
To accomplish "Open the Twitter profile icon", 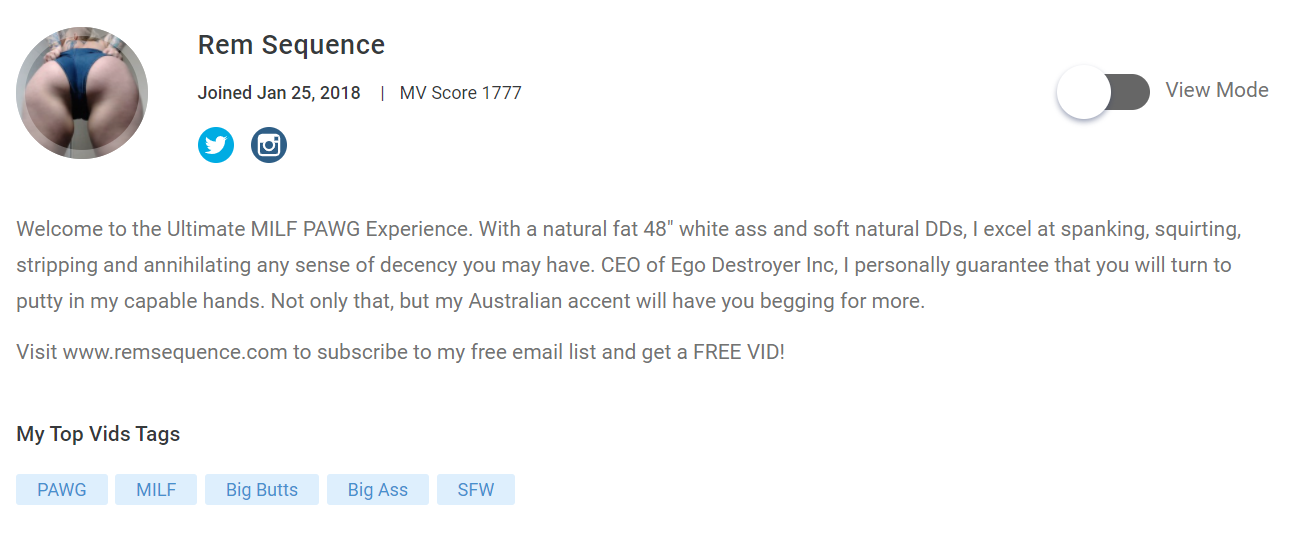I will 216,145.
